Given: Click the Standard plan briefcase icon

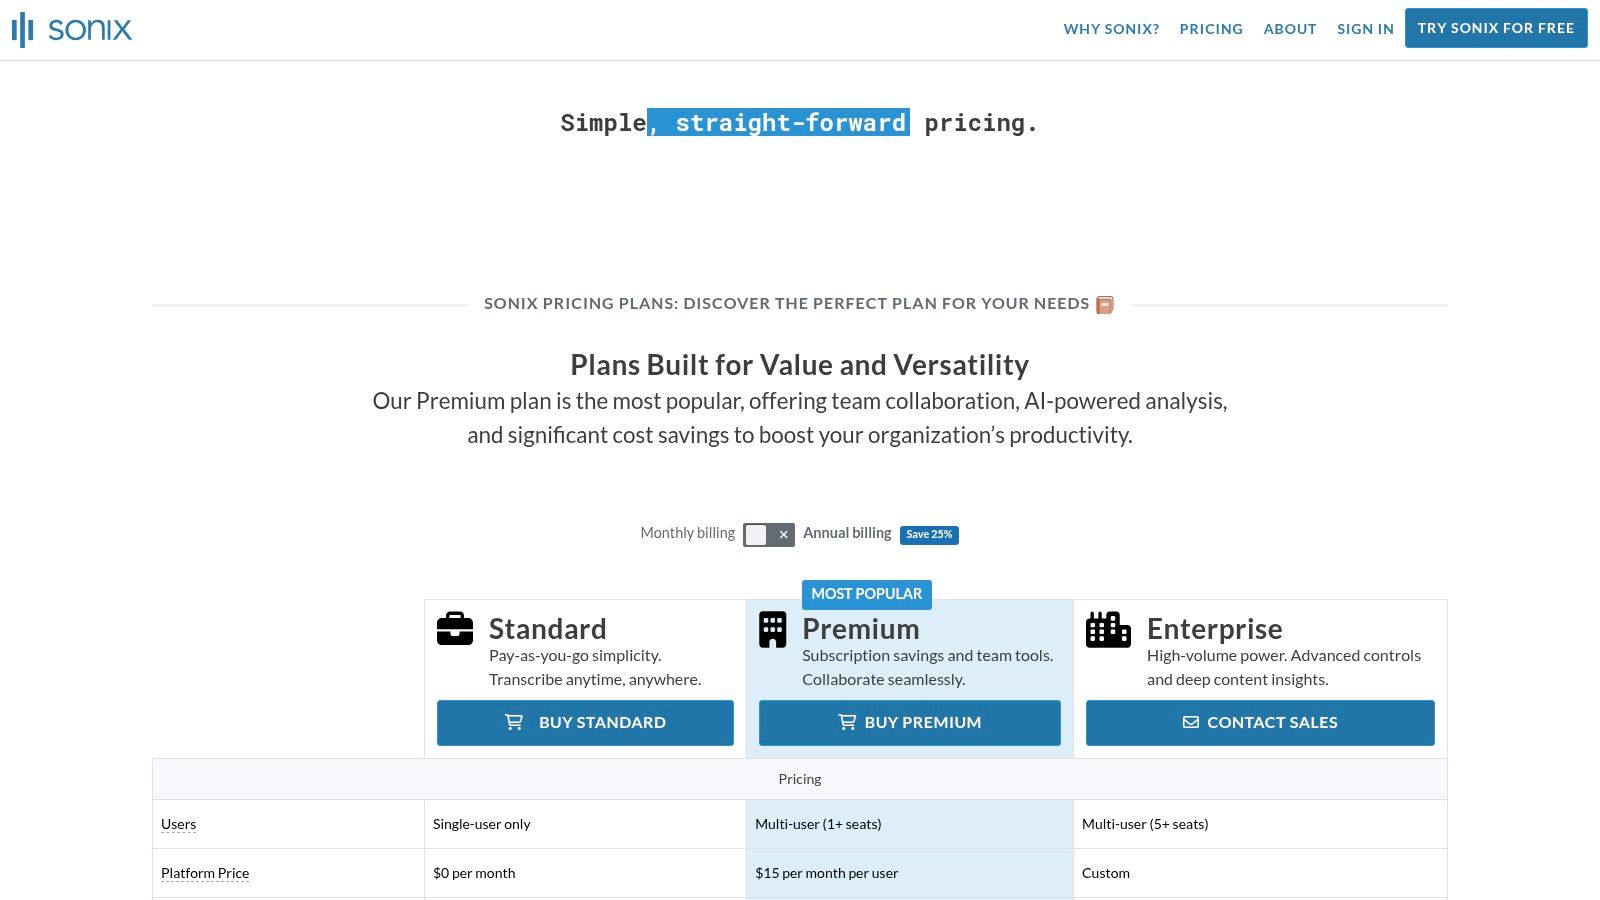Looking at the screenshot, I should (x=455, y=629).
